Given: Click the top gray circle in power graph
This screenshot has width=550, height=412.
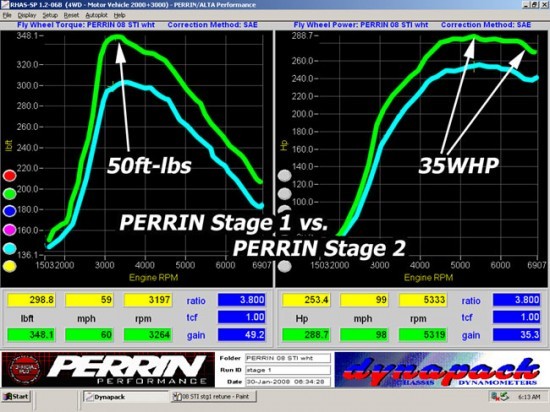Looking at the screenshot, I should 284,176.
